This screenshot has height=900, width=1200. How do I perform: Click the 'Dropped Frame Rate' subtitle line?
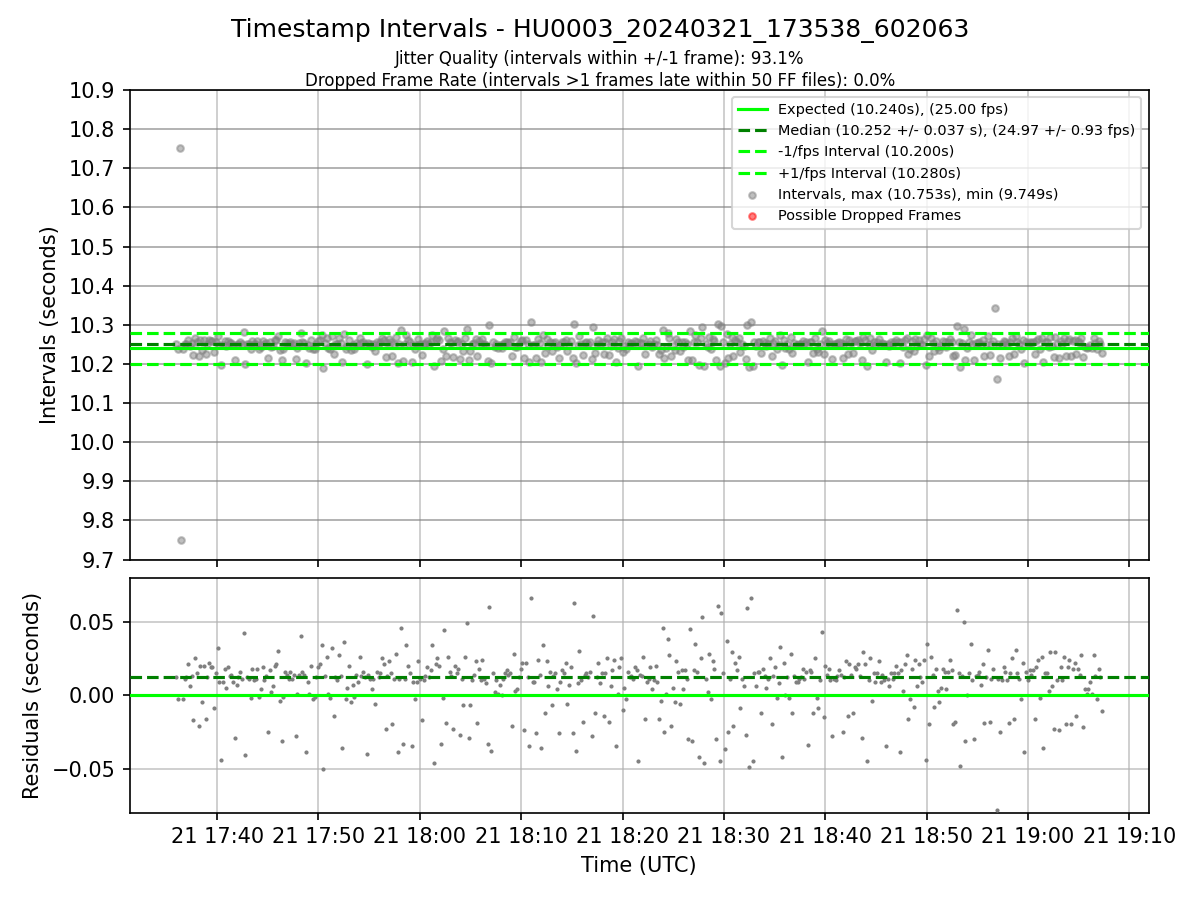coord(600,80)
